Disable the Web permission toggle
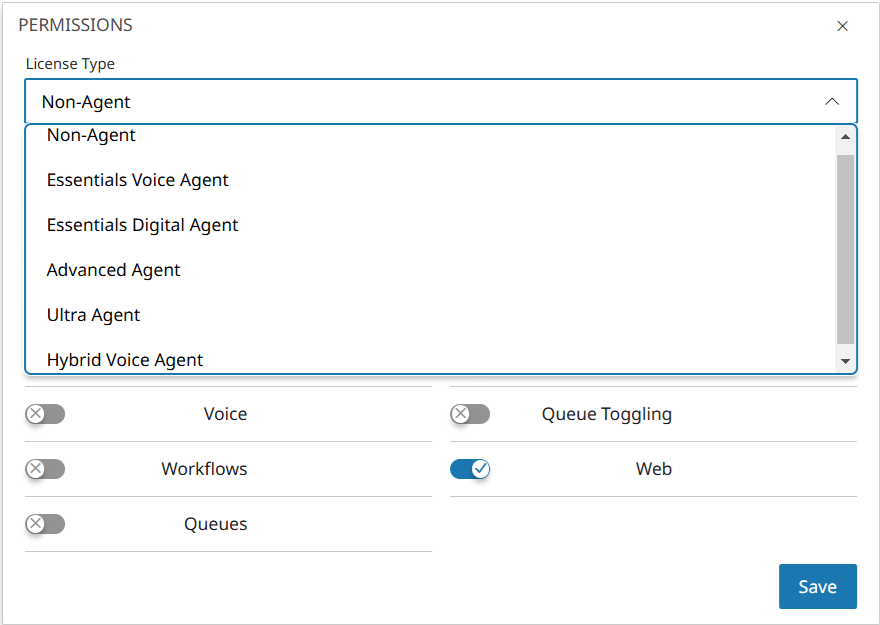The height and width of the screenshot is (625, 880). click(470, 469)
